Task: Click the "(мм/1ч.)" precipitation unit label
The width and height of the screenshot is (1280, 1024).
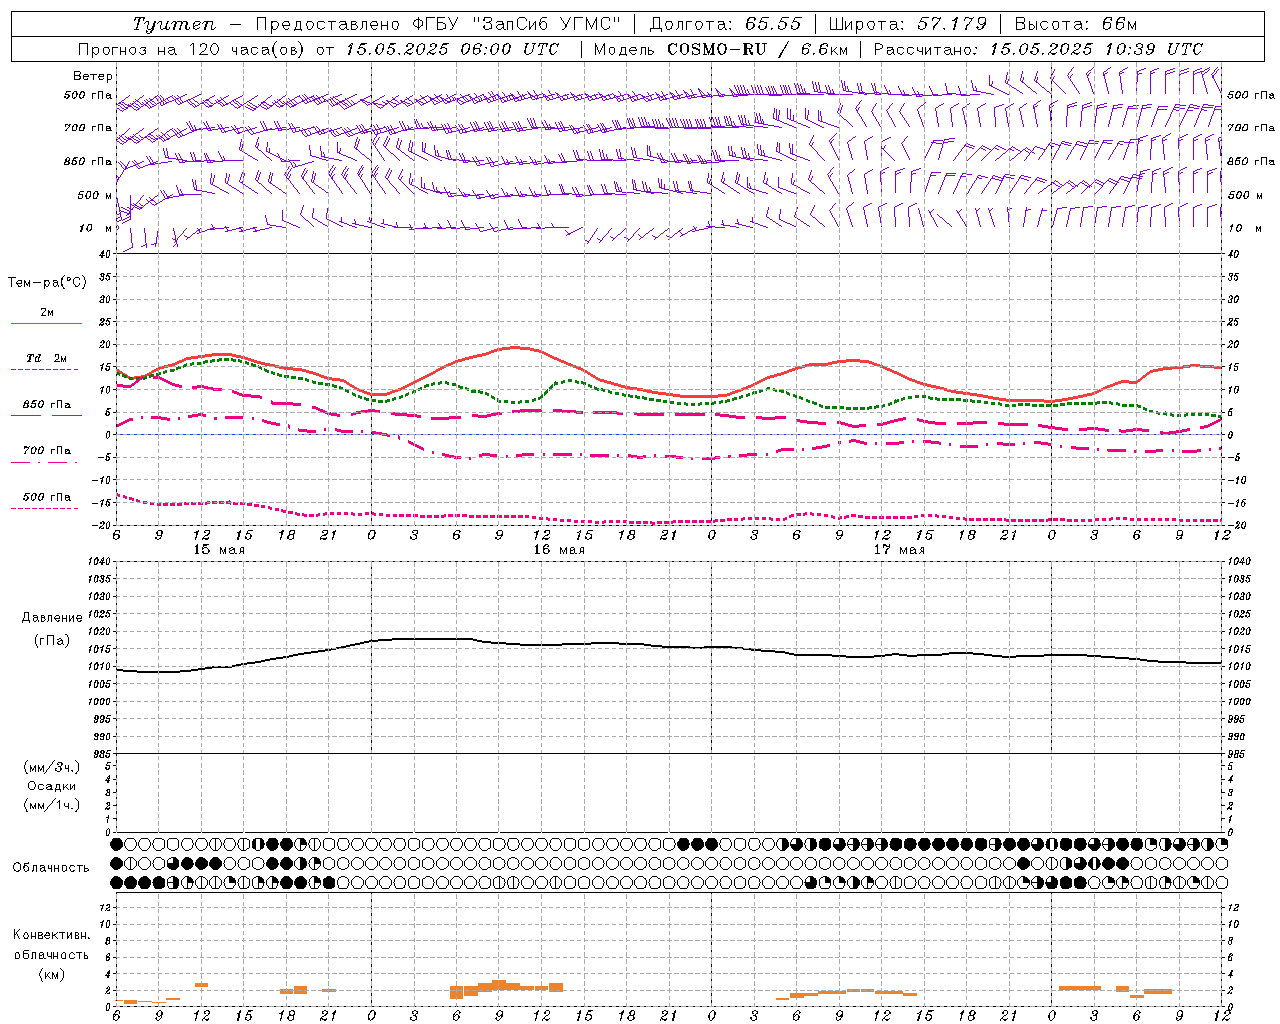Action: tap(52, 805)
